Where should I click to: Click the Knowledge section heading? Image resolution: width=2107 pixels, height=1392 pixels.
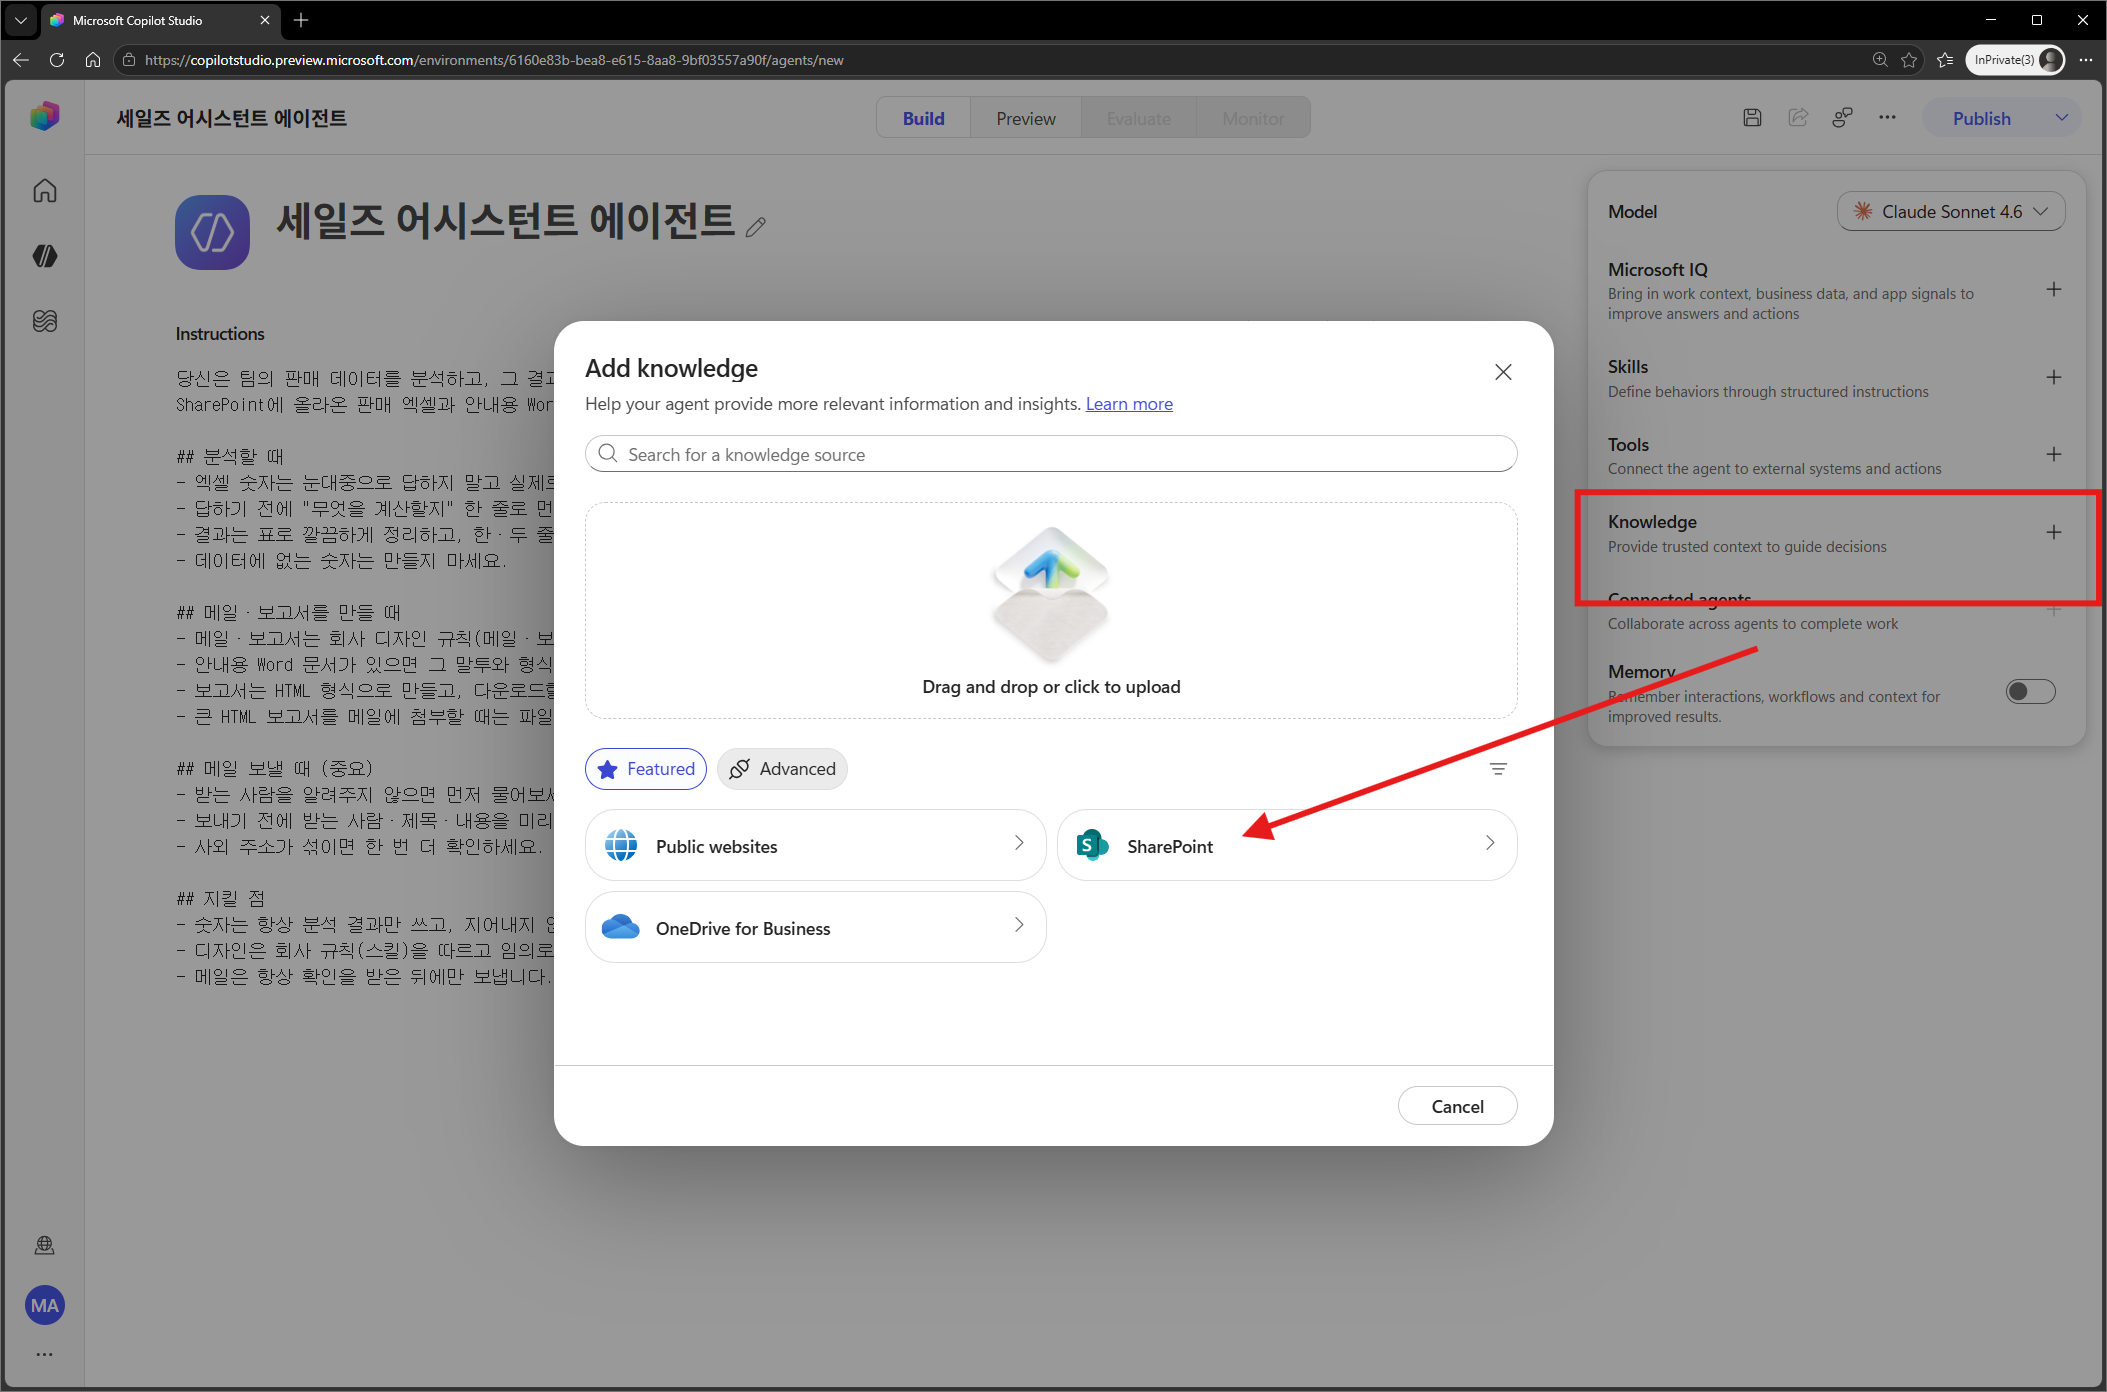pos(1652,521)
